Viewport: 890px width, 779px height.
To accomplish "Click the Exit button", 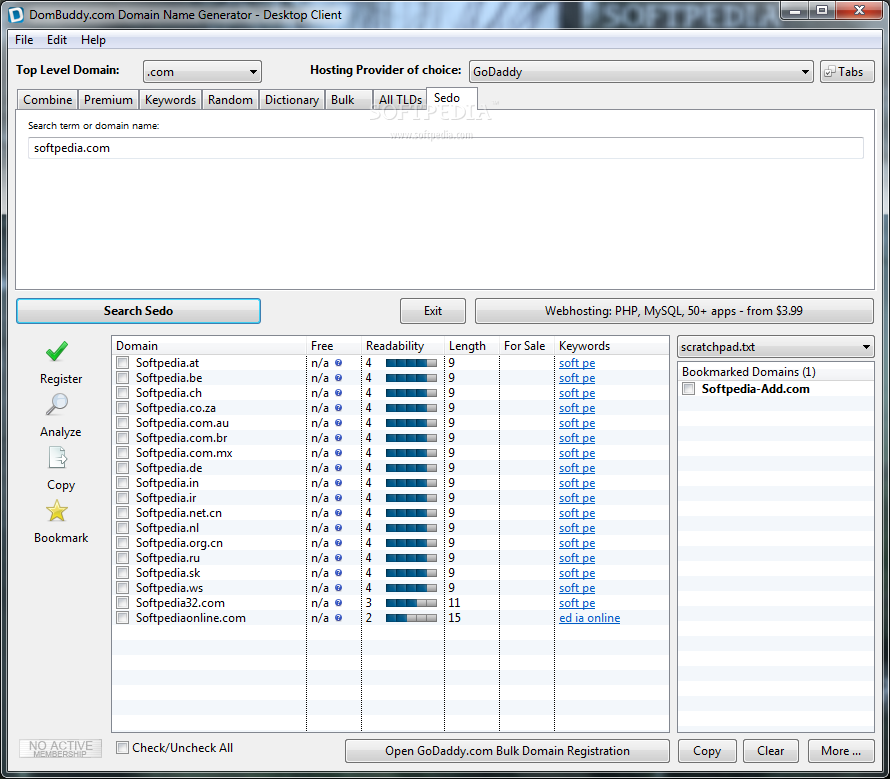I will pos(433,311).
